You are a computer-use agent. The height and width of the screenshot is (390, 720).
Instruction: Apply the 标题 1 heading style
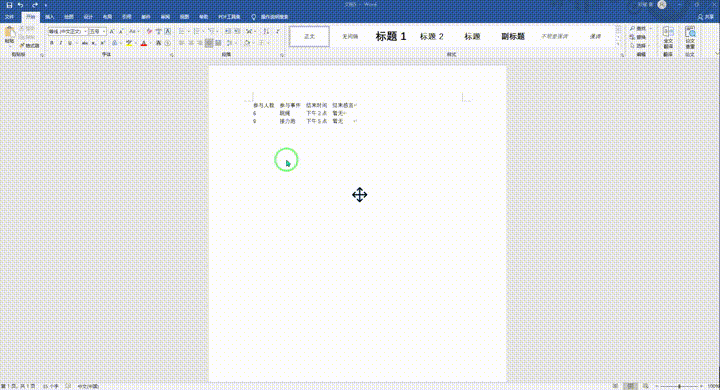tap(391, 36)
